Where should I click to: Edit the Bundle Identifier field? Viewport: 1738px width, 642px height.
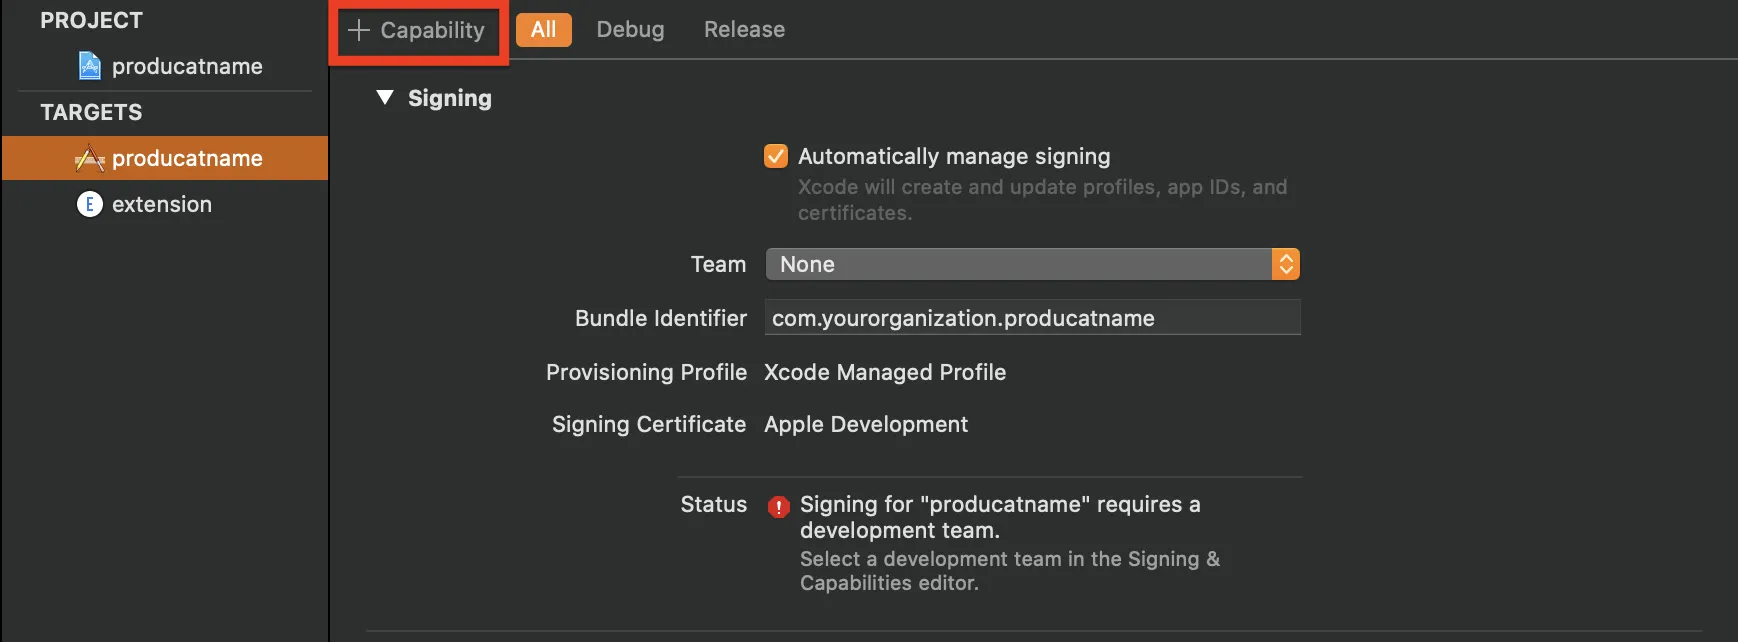[x=1032, y=318]
